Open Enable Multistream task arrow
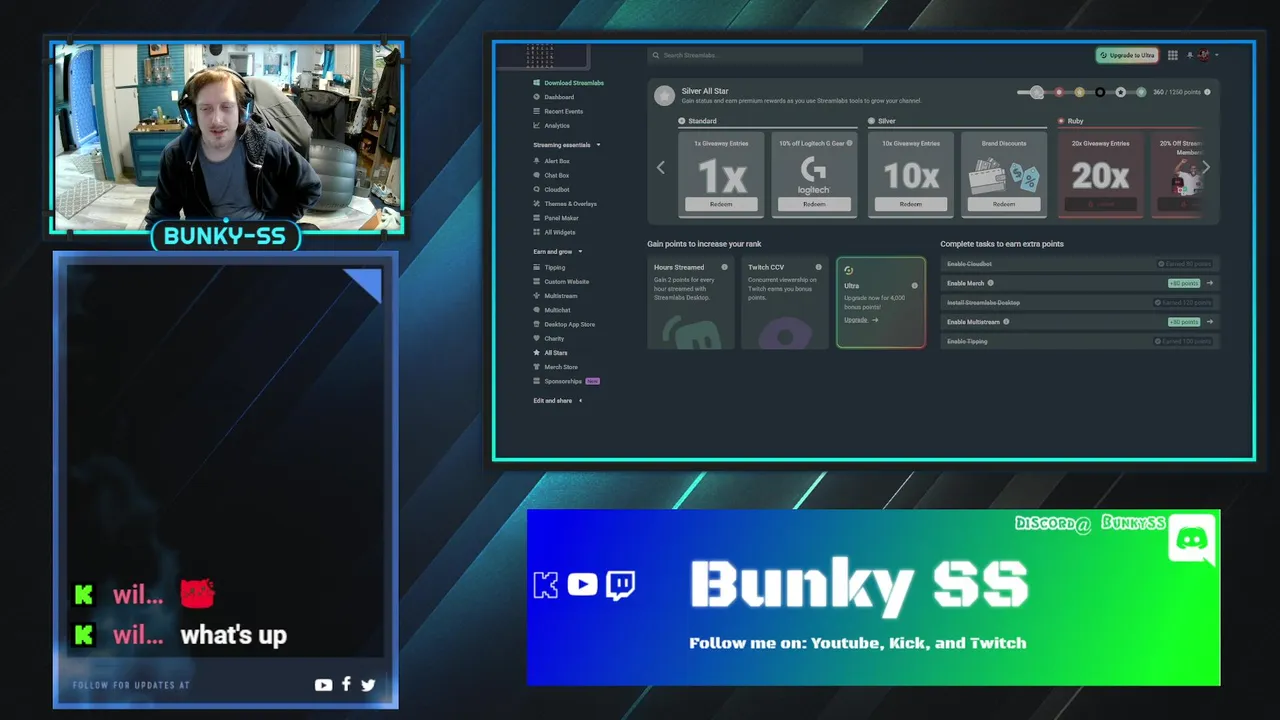 [x=1209, y=322]
